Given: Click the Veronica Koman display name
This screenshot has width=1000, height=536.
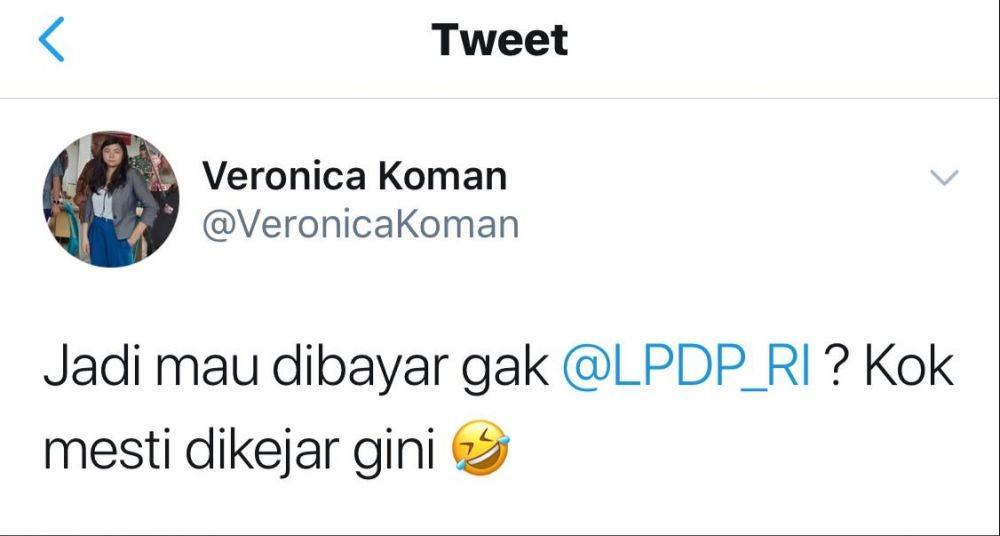Looking at the screenshot, I should pyautogui.click(x=355, y=175).
